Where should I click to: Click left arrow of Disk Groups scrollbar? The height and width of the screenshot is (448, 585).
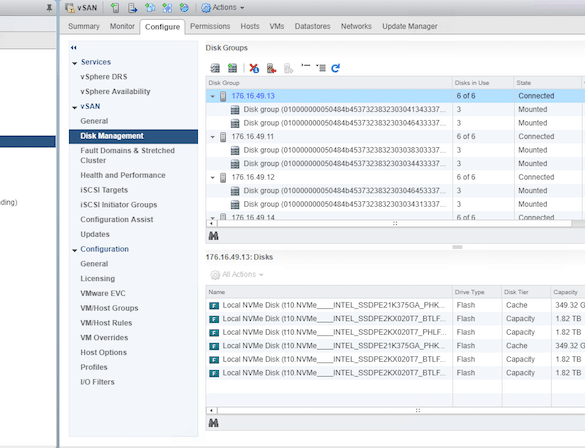(x=212, y=223)
